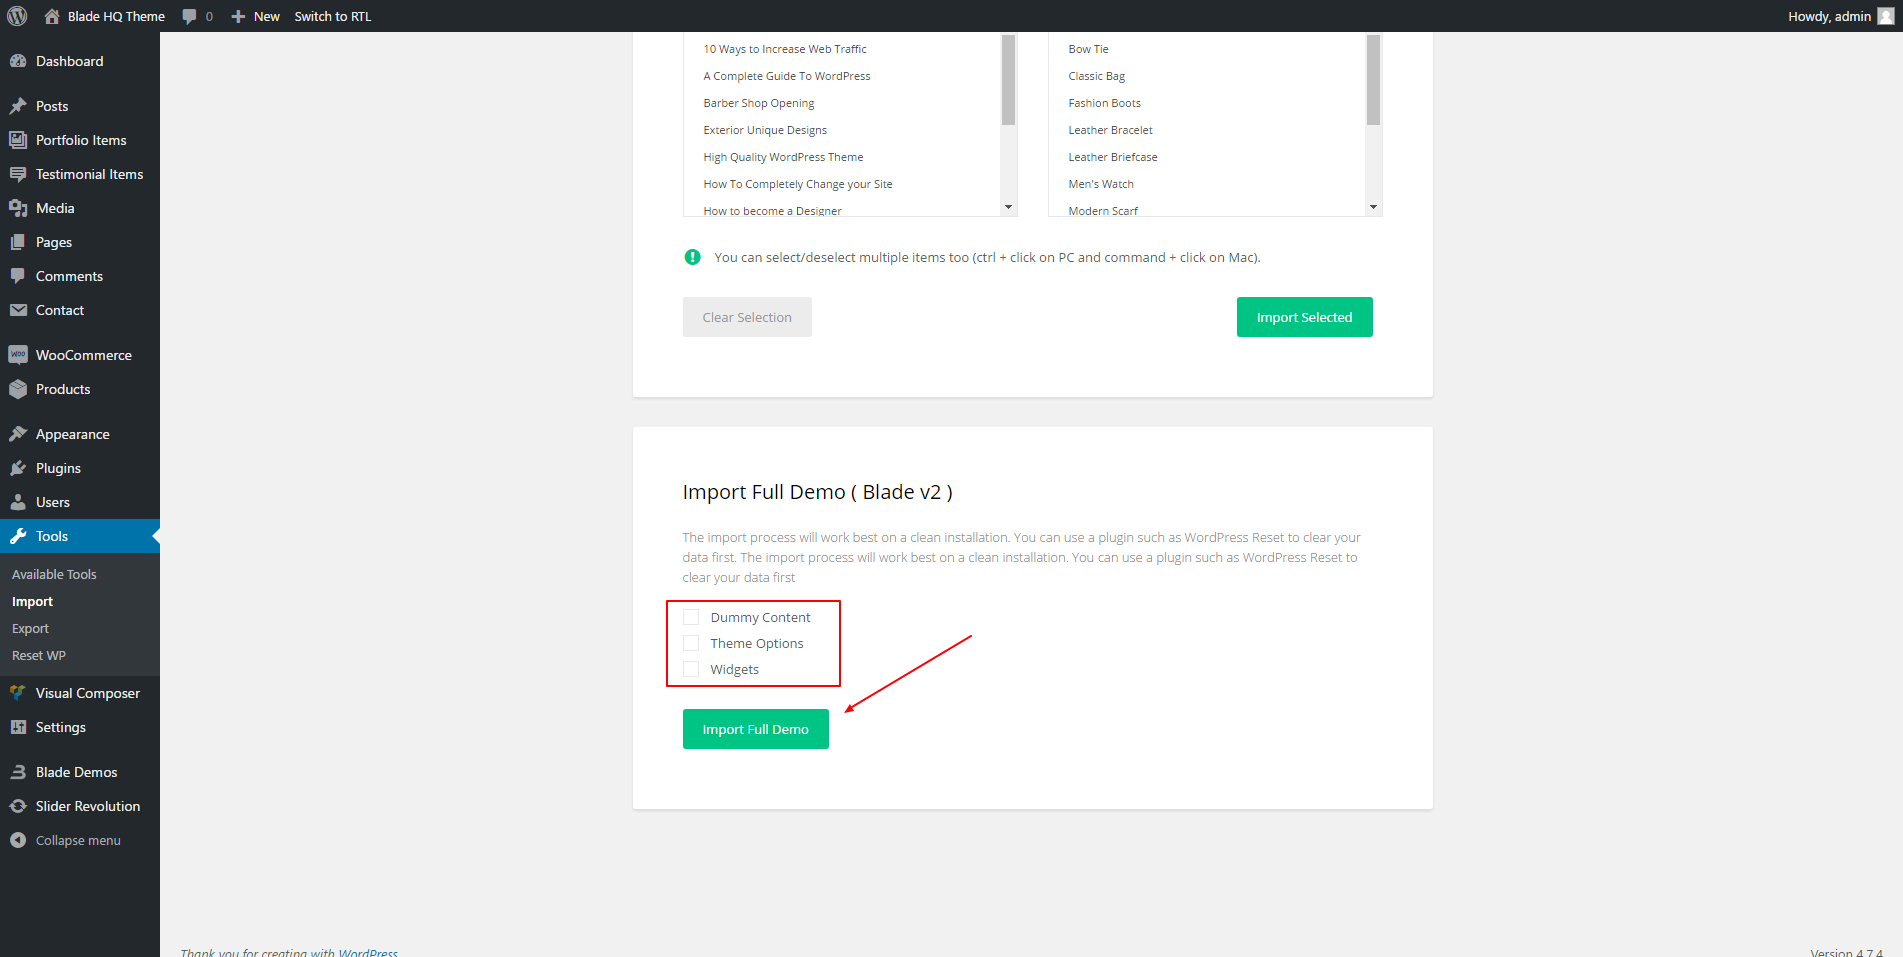Click the Dashboard gauge icon
Screen dimensions: 1903x957
18,61
